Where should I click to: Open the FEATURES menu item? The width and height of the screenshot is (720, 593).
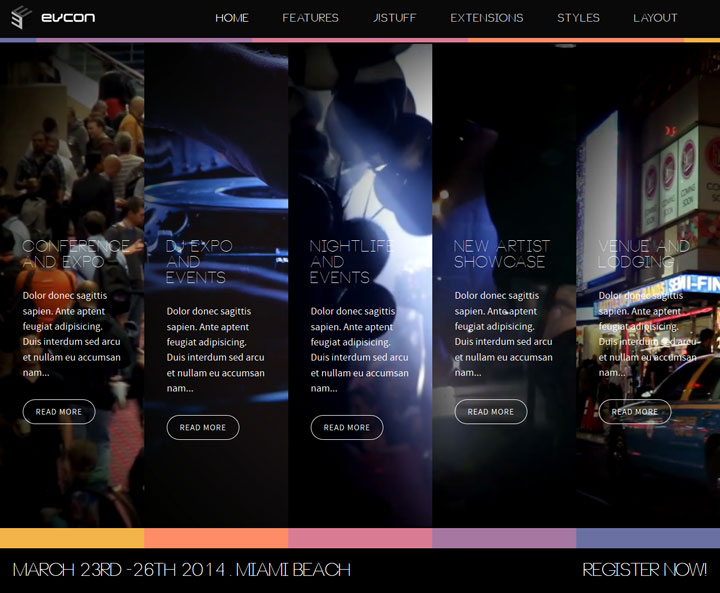(x=310, y=18)
